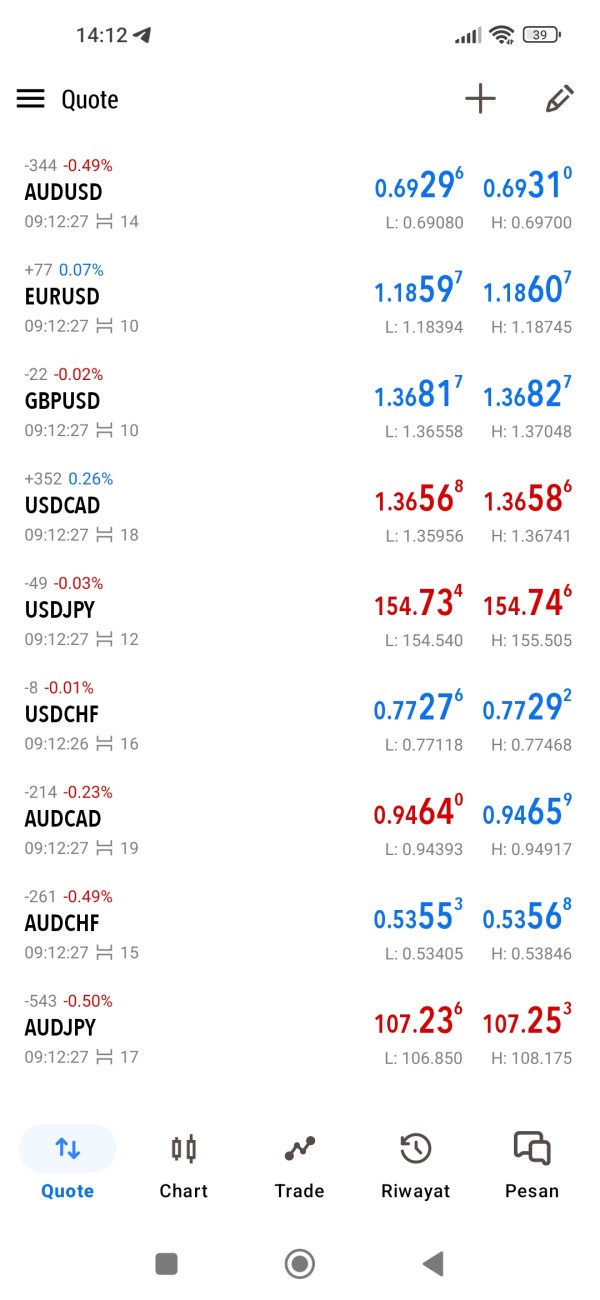Select the EURUSD symbol name
Viewport: 600px width, 1300px height.
click(62, 297)
